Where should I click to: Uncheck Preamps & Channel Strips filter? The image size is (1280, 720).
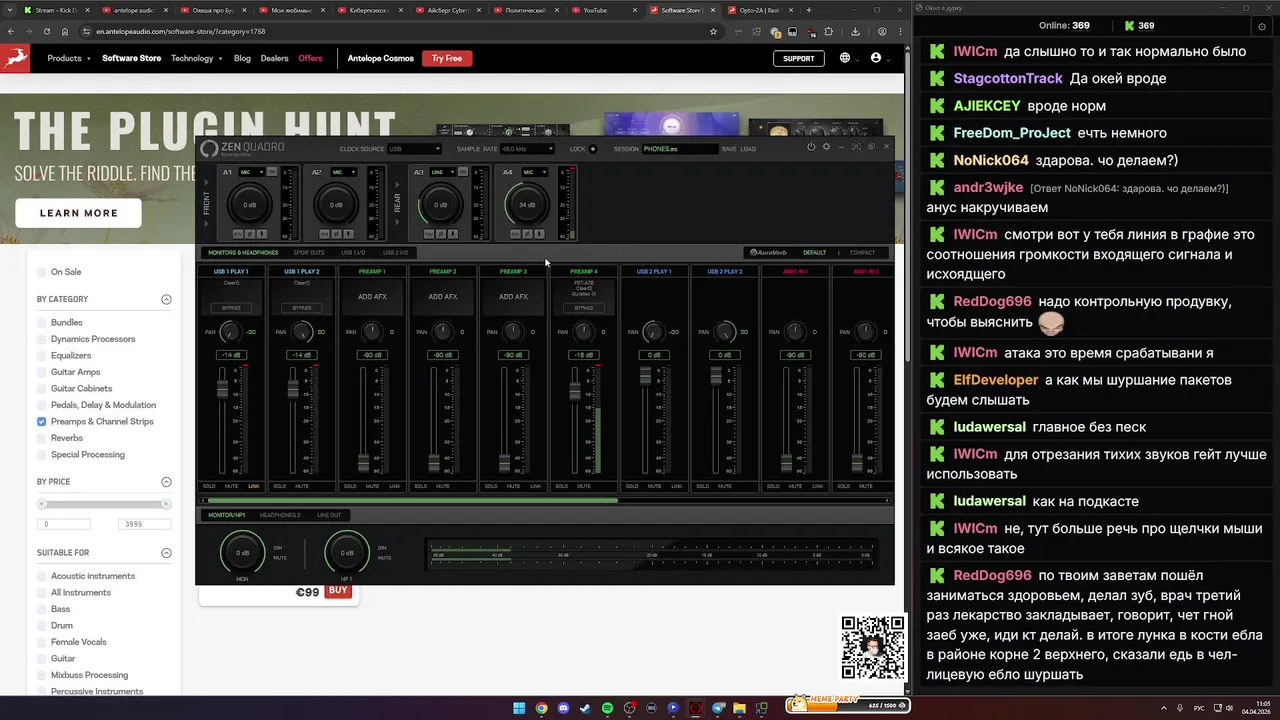point(42,422)
